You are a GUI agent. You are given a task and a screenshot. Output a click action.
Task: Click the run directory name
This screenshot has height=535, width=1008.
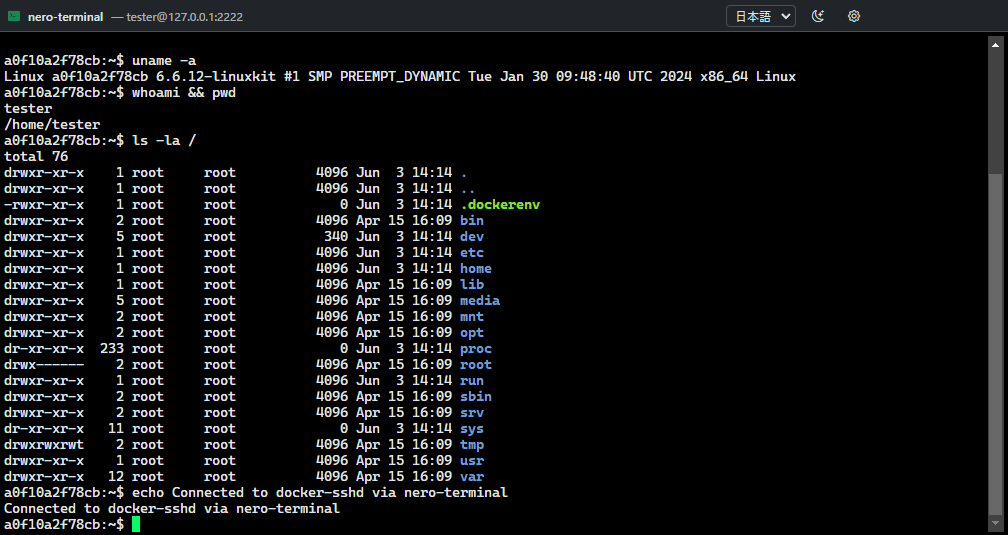472,381
